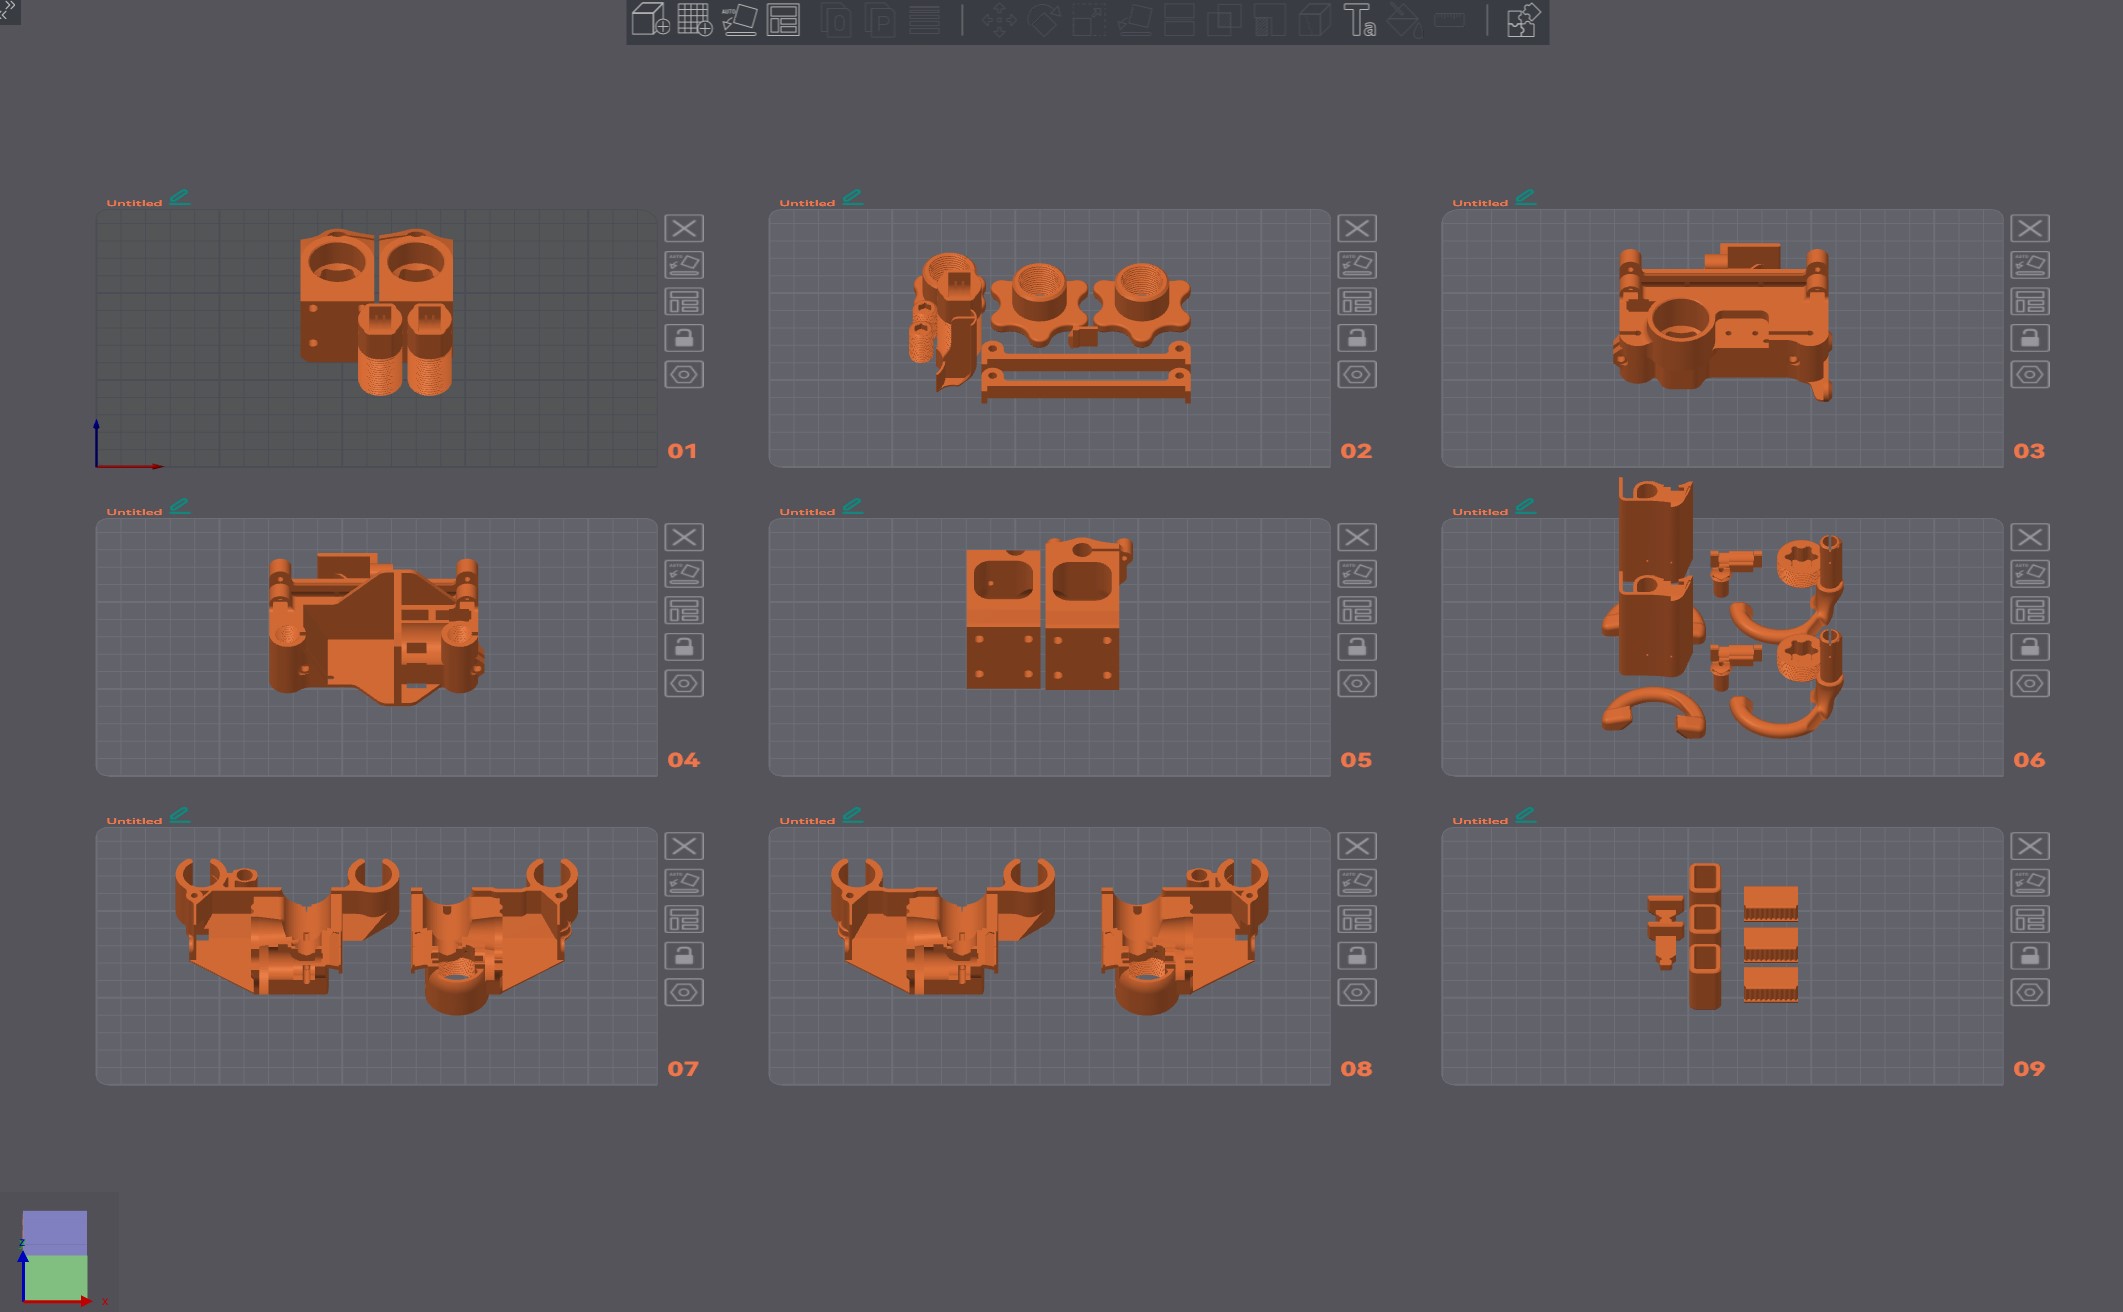Arrange all objects using top toolbar icon
The width and height of the screenshot is (2123, 1312).
783,20
